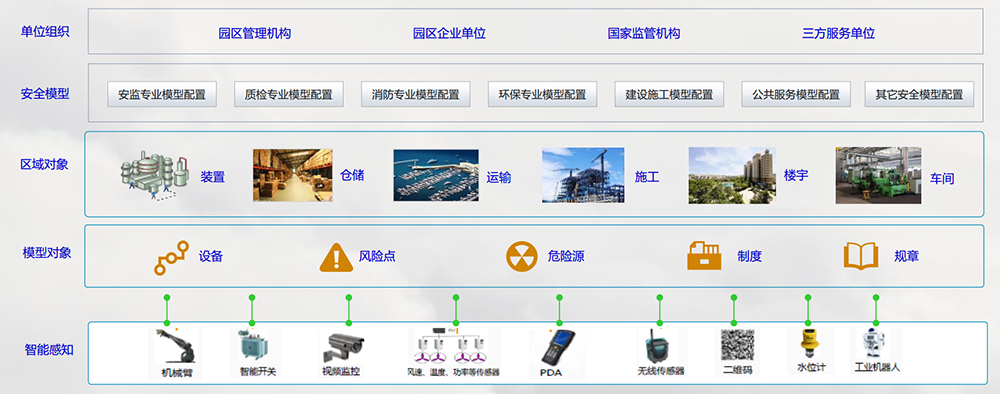Select the 风险点 warning triangle icon

336,257
